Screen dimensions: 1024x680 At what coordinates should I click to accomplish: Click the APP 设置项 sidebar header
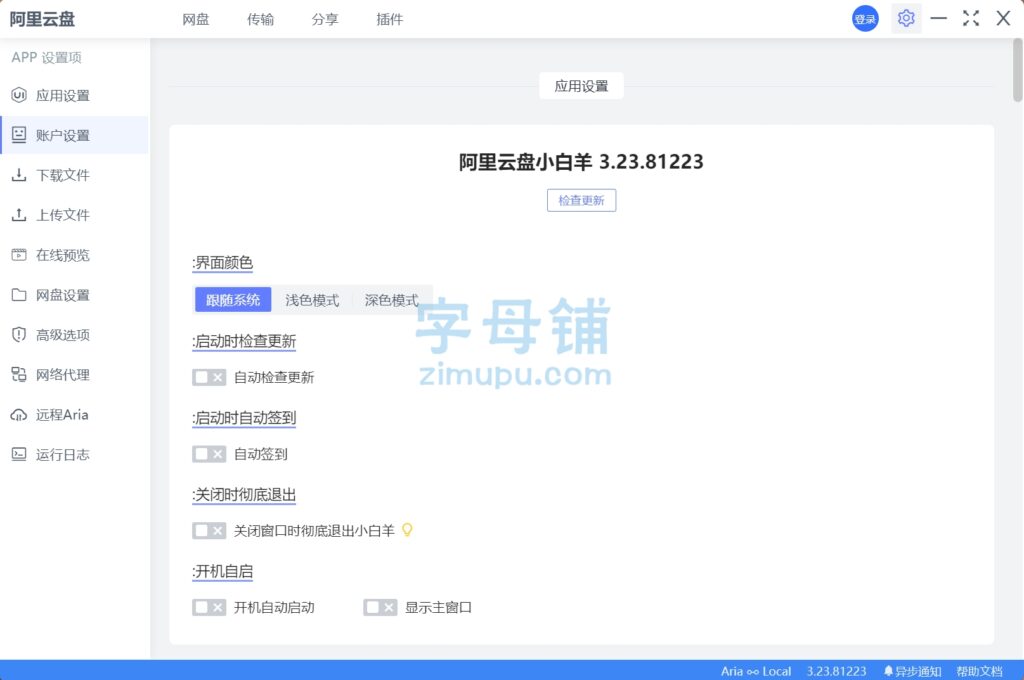[x=46, y=57]
